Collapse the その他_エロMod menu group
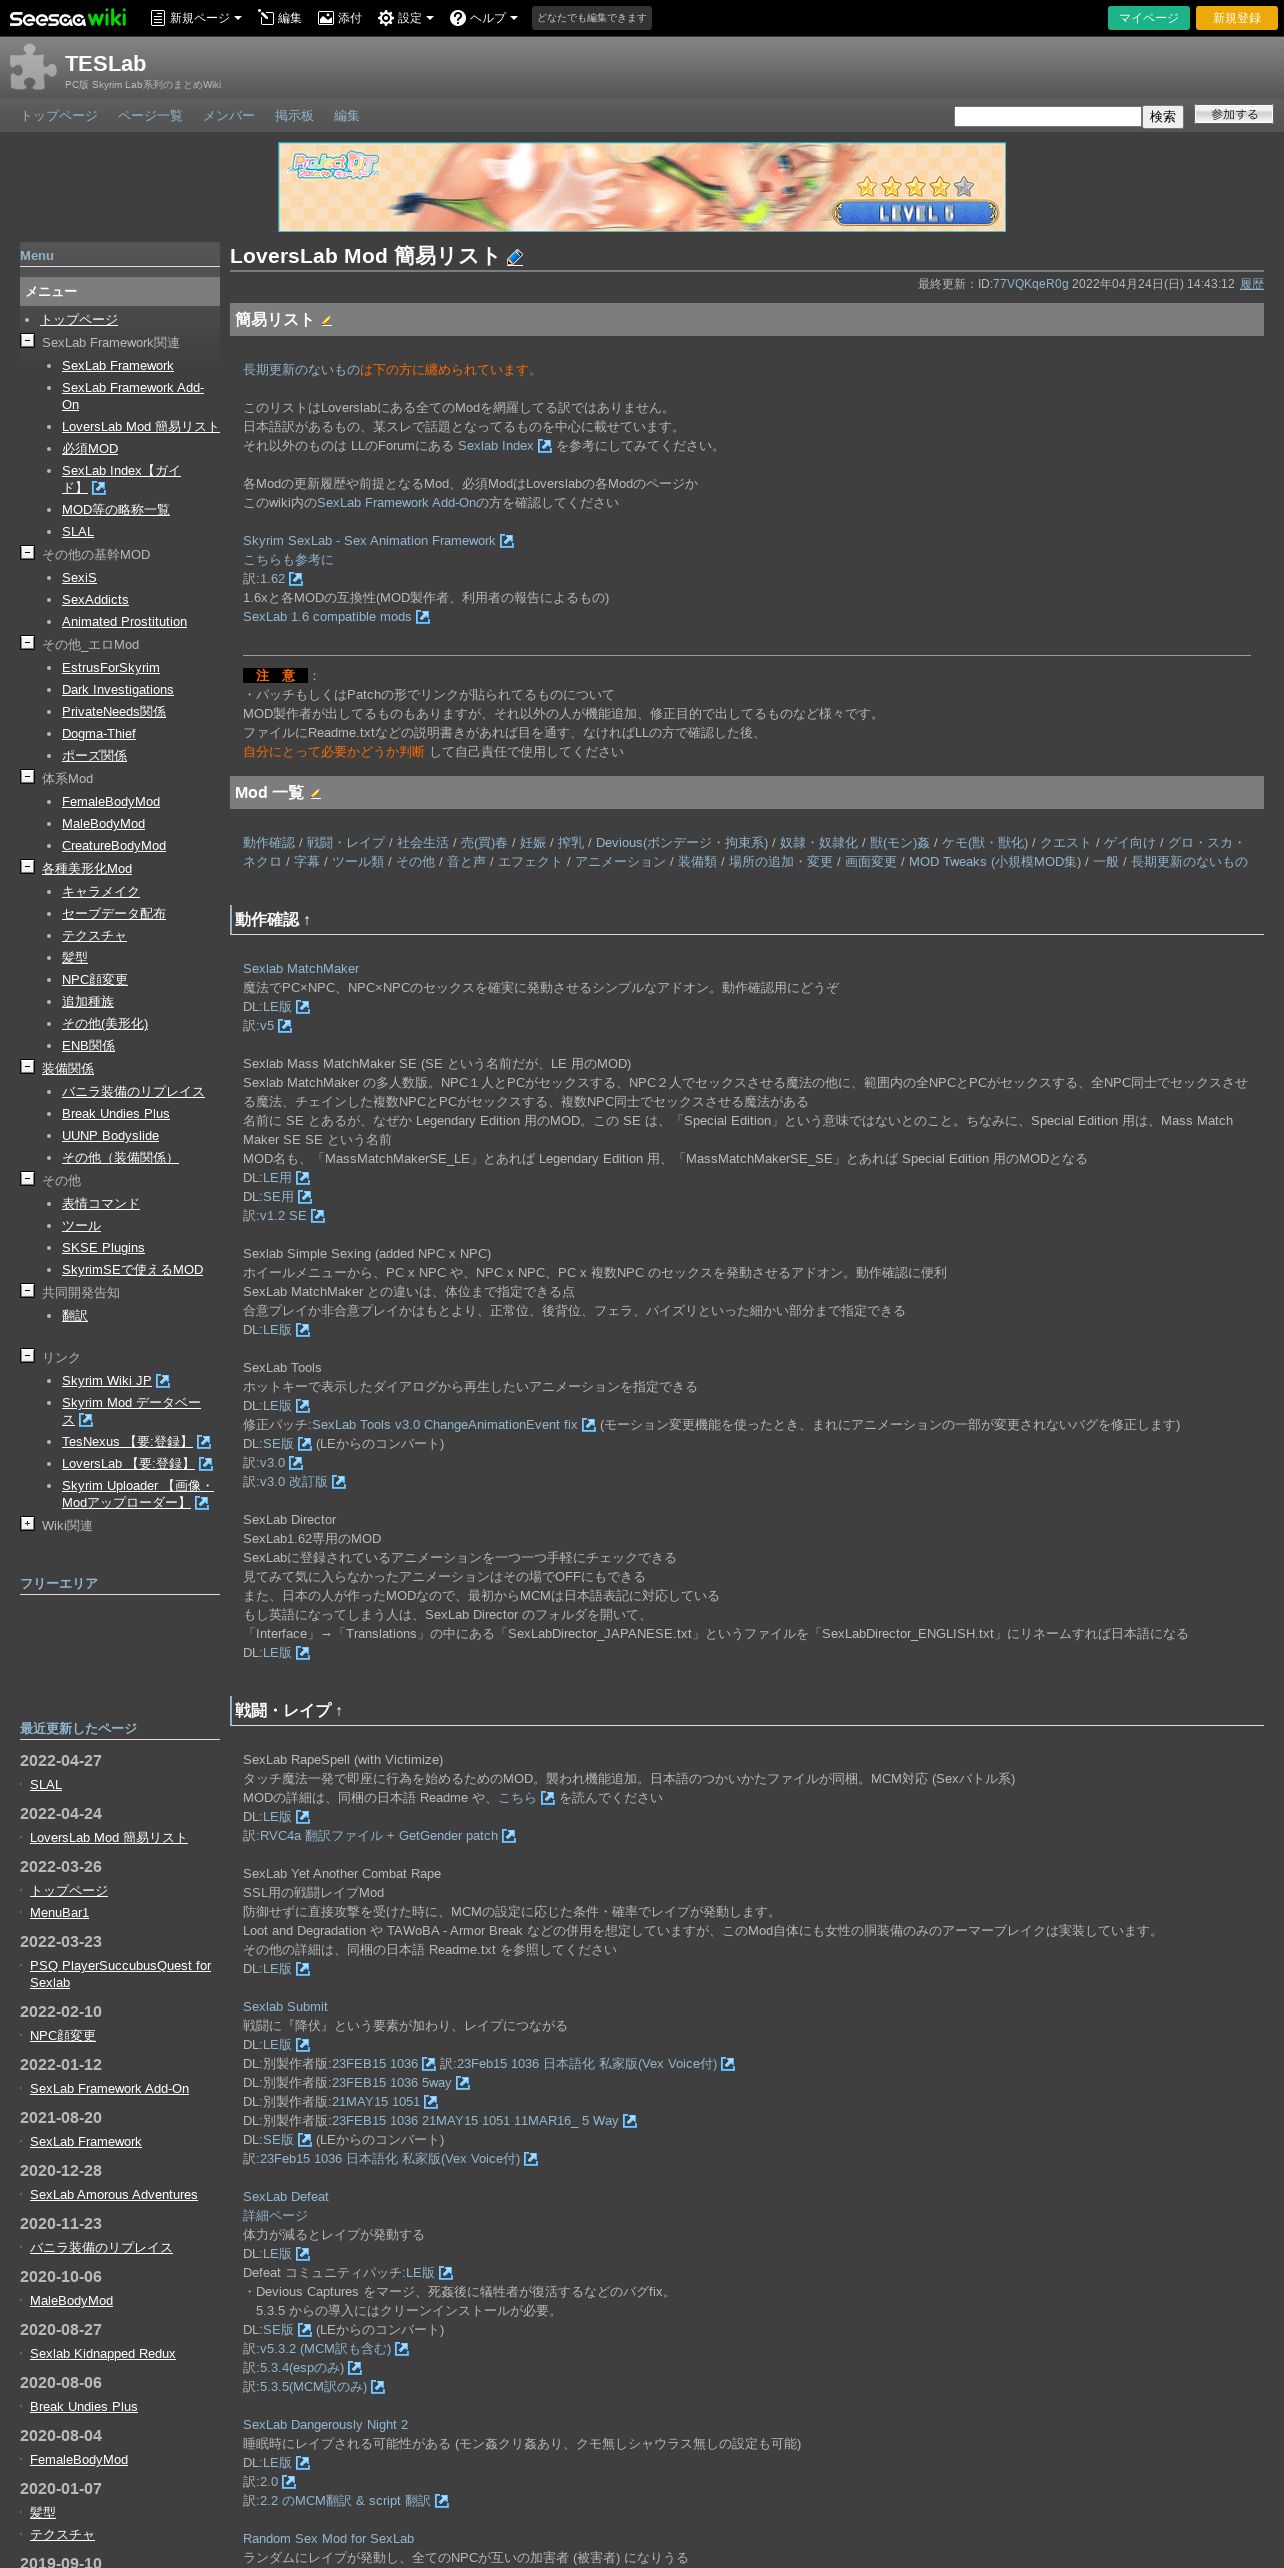 pos(27,643)
